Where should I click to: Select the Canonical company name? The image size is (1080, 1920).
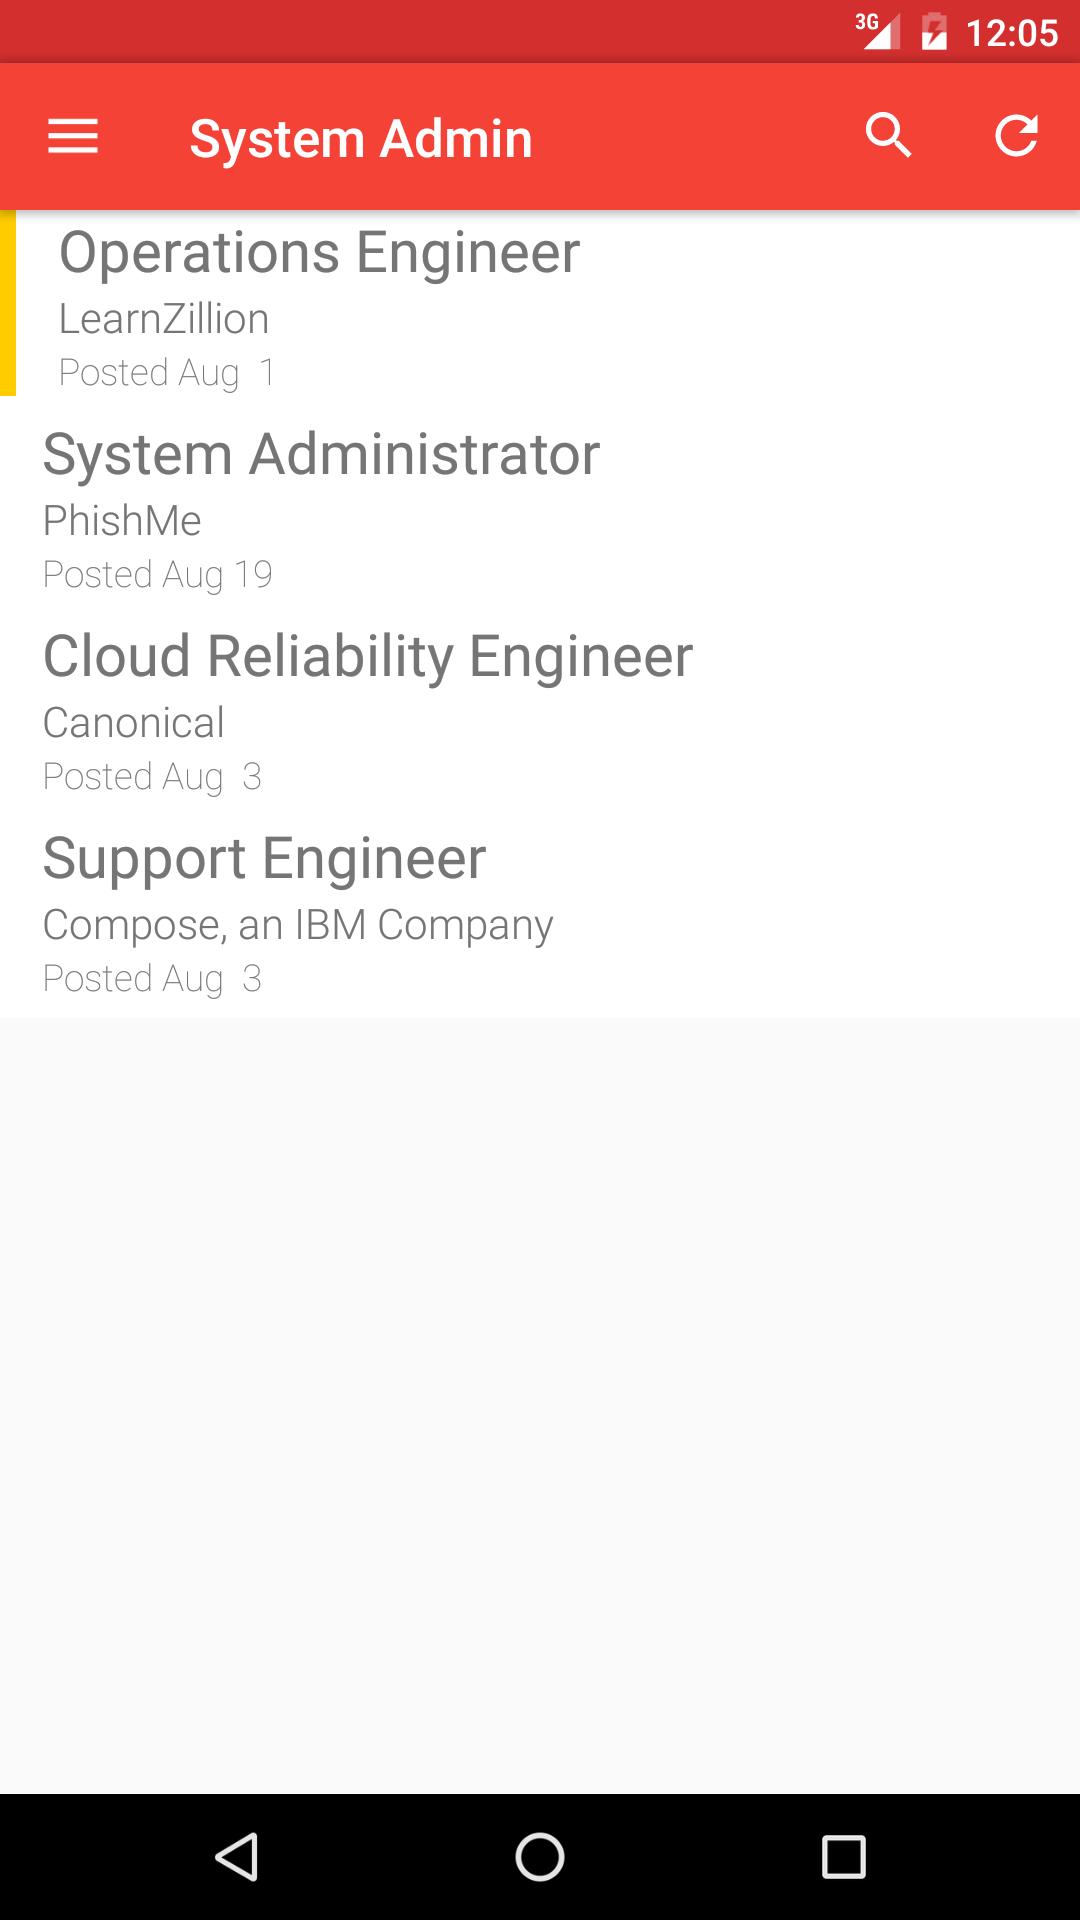134,723
